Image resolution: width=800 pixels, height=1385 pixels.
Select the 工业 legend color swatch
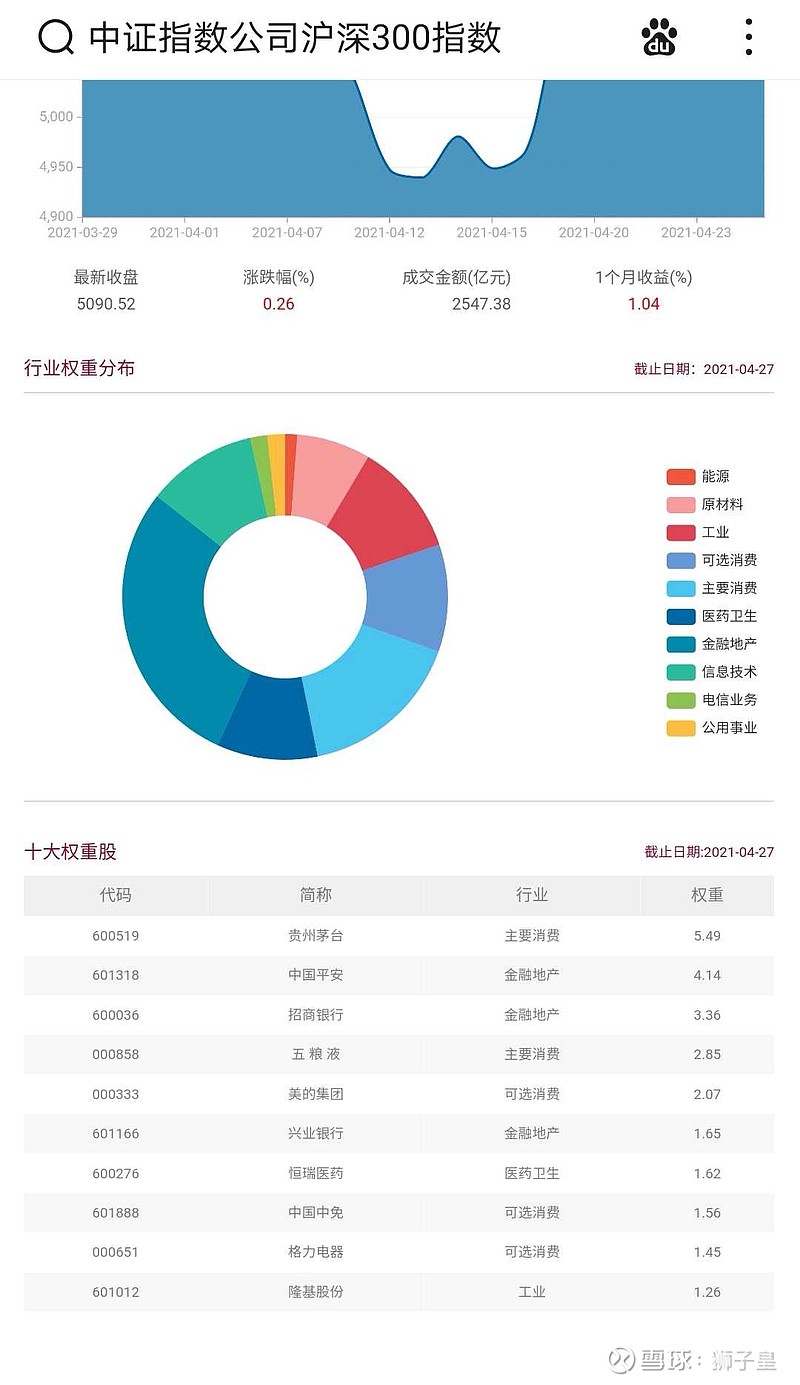[681, 533]
